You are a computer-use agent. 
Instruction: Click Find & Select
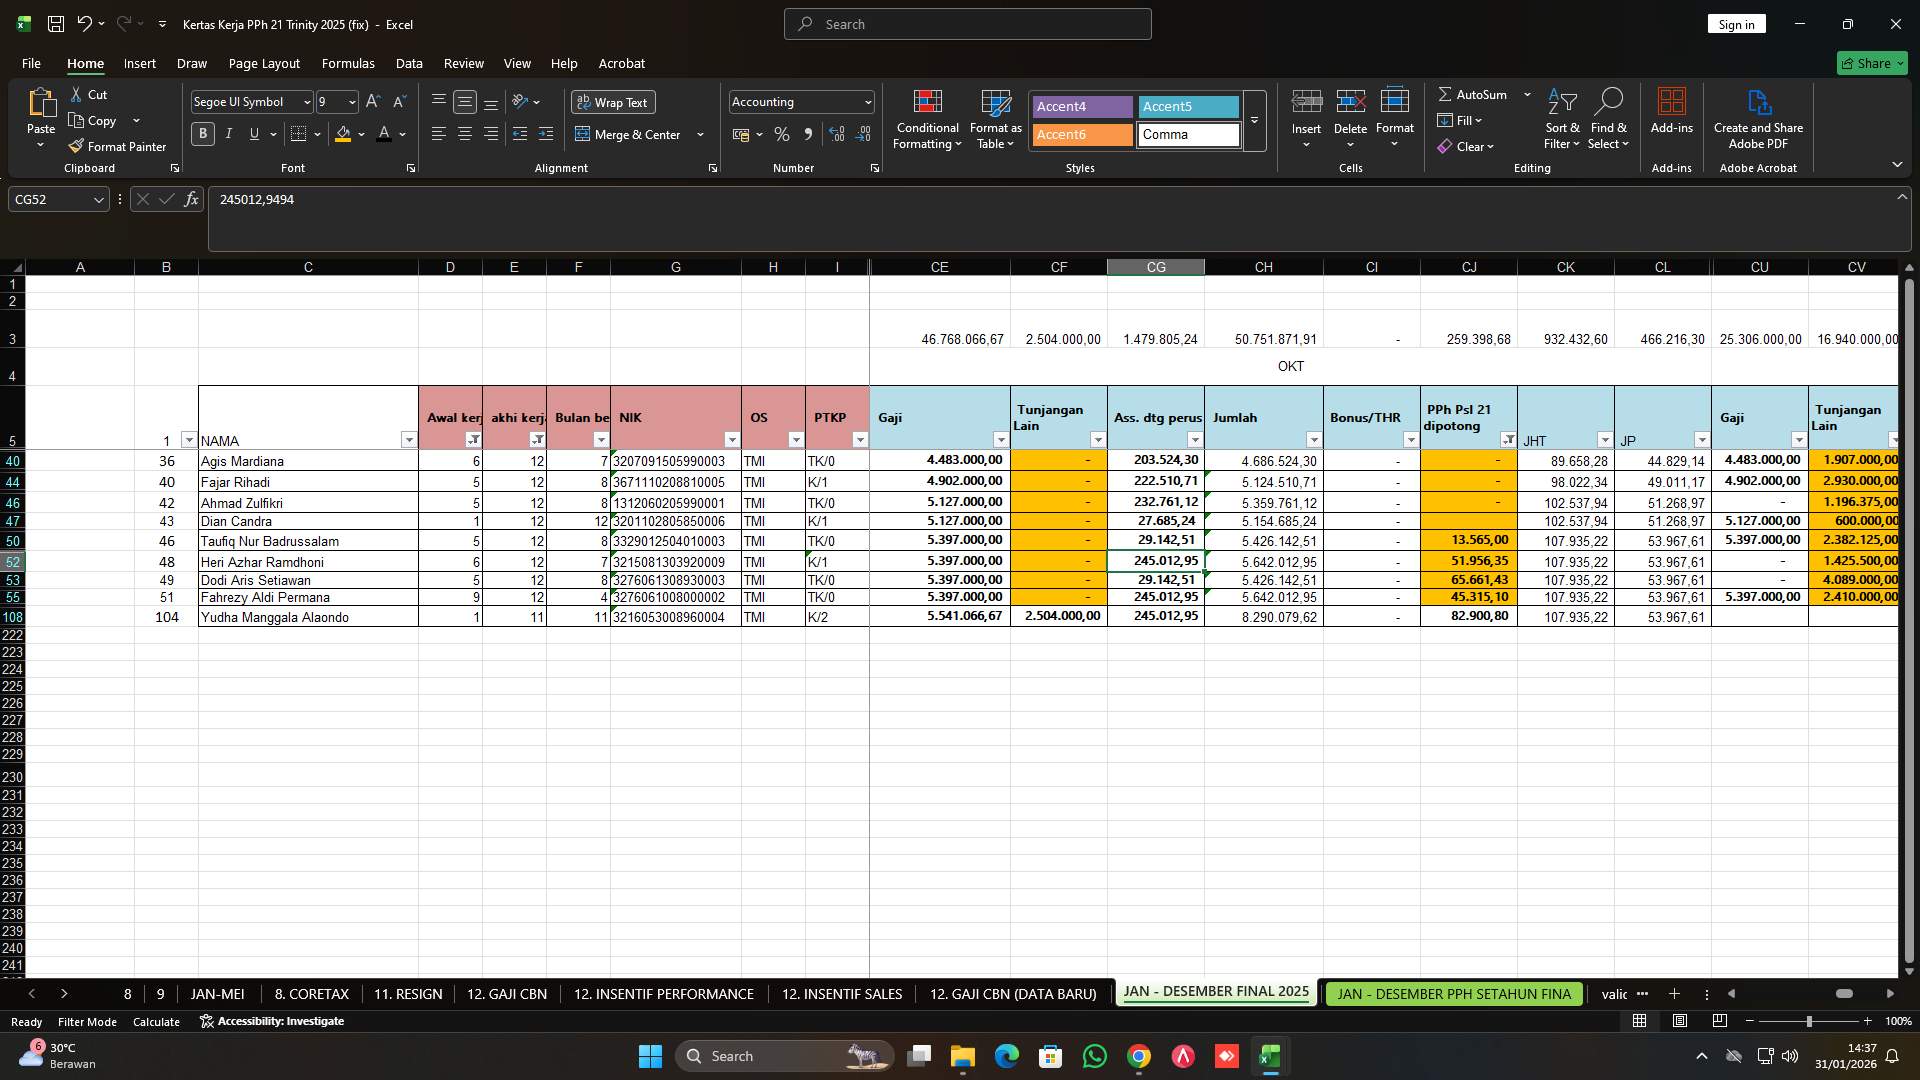(1609, 118)
